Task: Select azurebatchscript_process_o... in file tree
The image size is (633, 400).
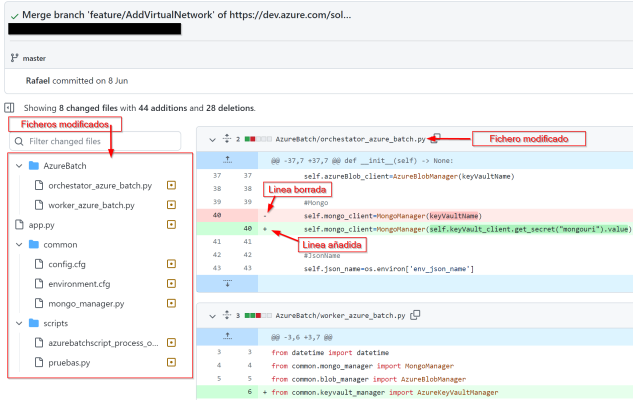Action: coord(103,343)
